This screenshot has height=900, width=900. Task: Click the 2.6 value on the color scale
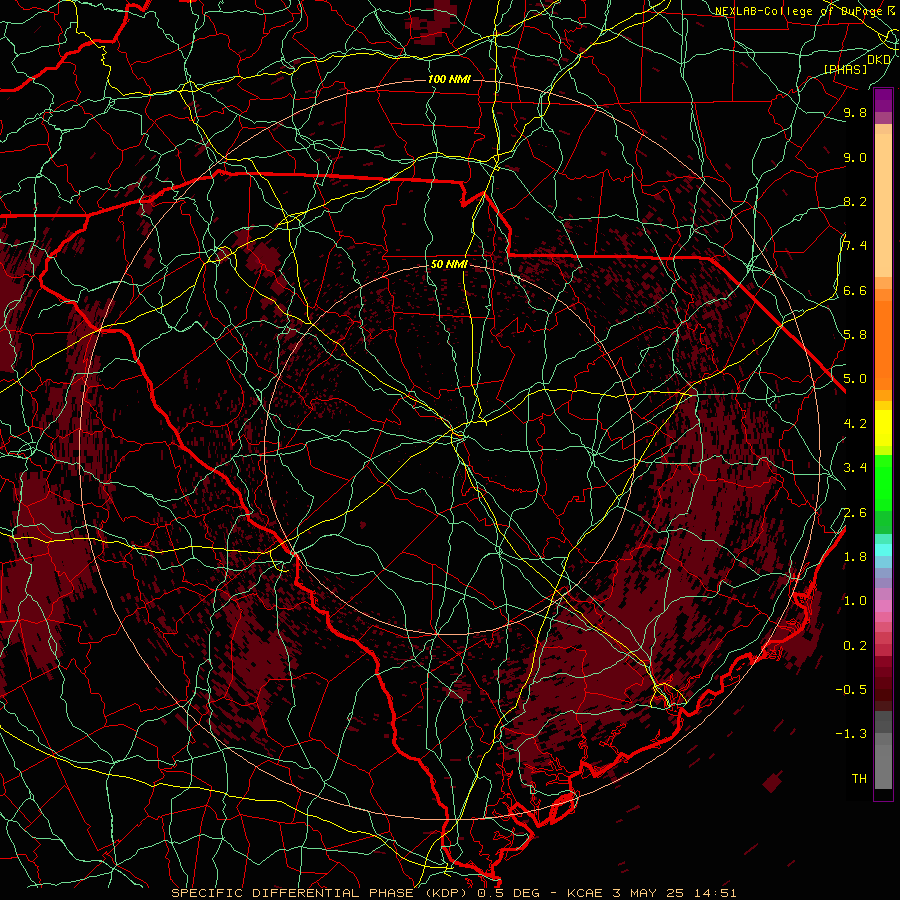[x=855, y=513]
